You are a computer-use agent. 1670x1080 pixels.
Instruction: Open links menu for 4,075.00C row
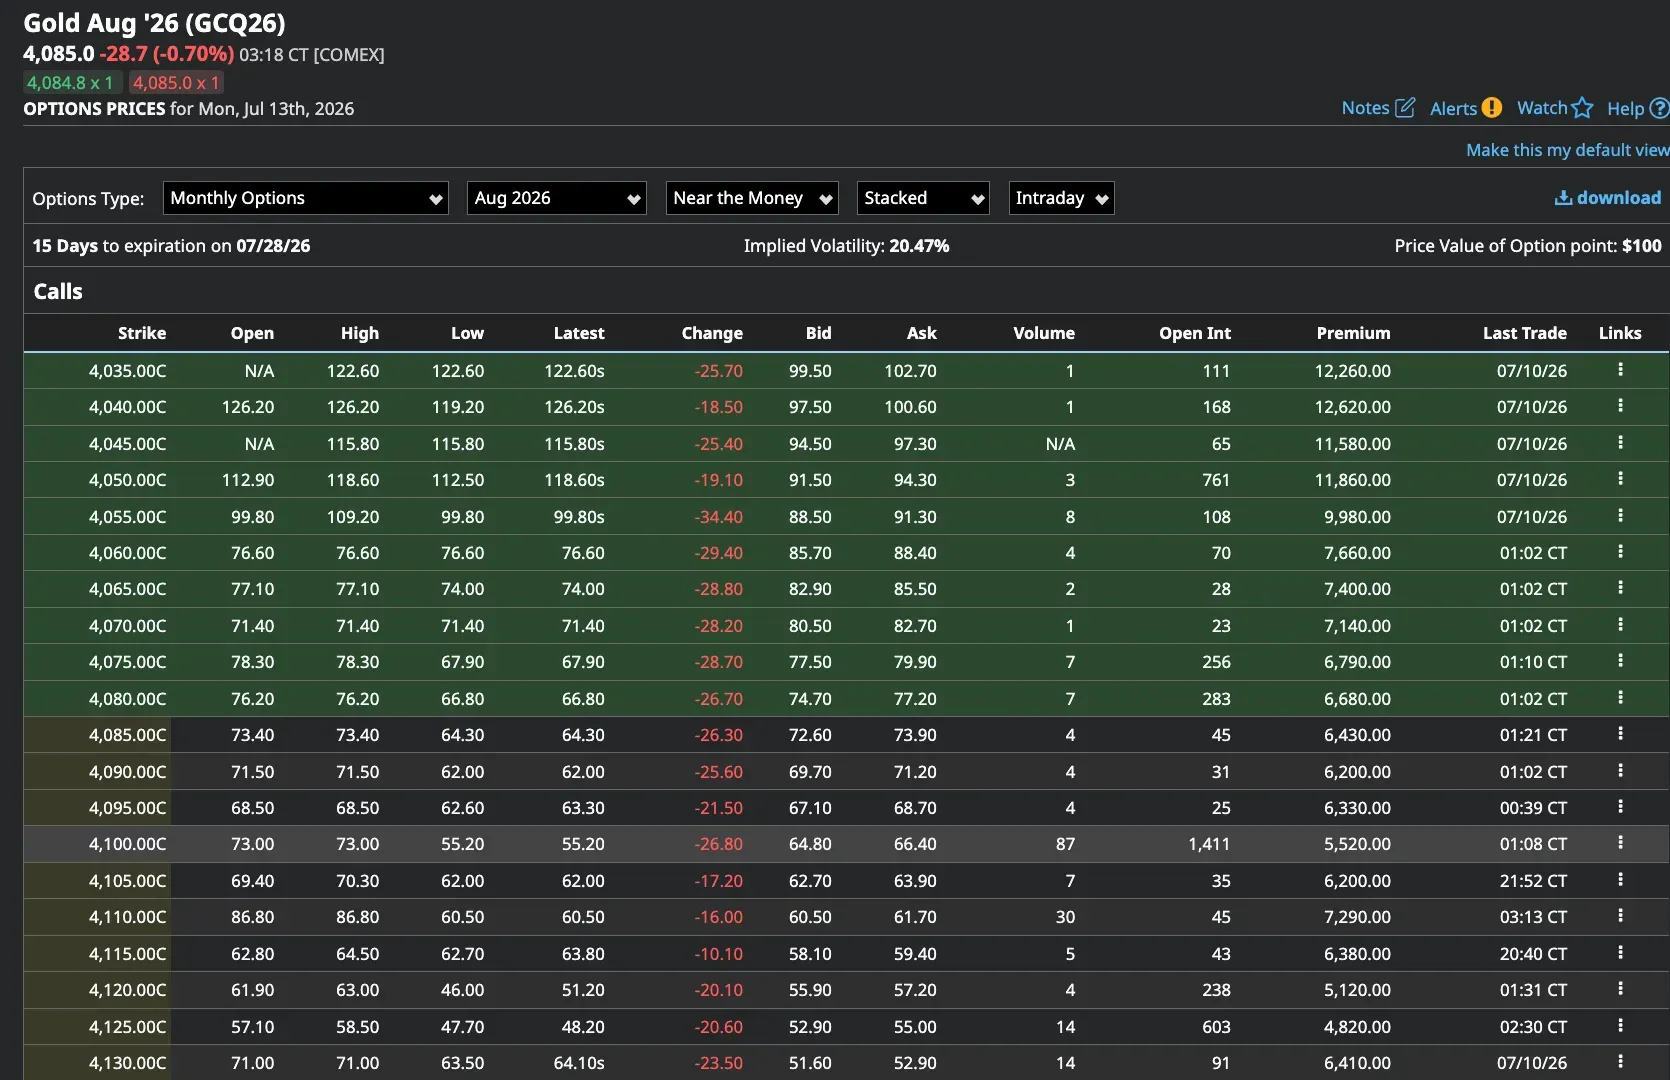[x=1620, y=661]
